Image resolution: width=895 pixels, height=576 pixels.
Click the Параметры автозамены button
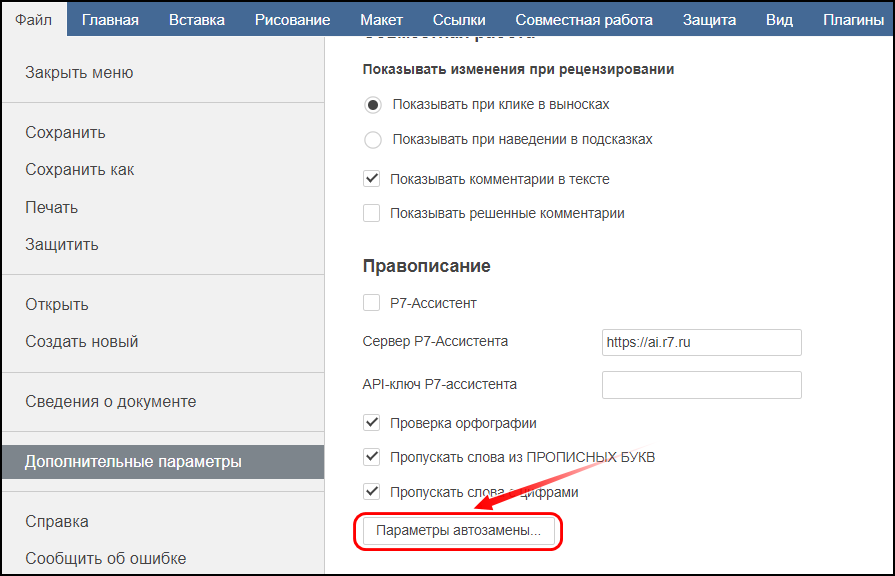[x=458, y=531]
